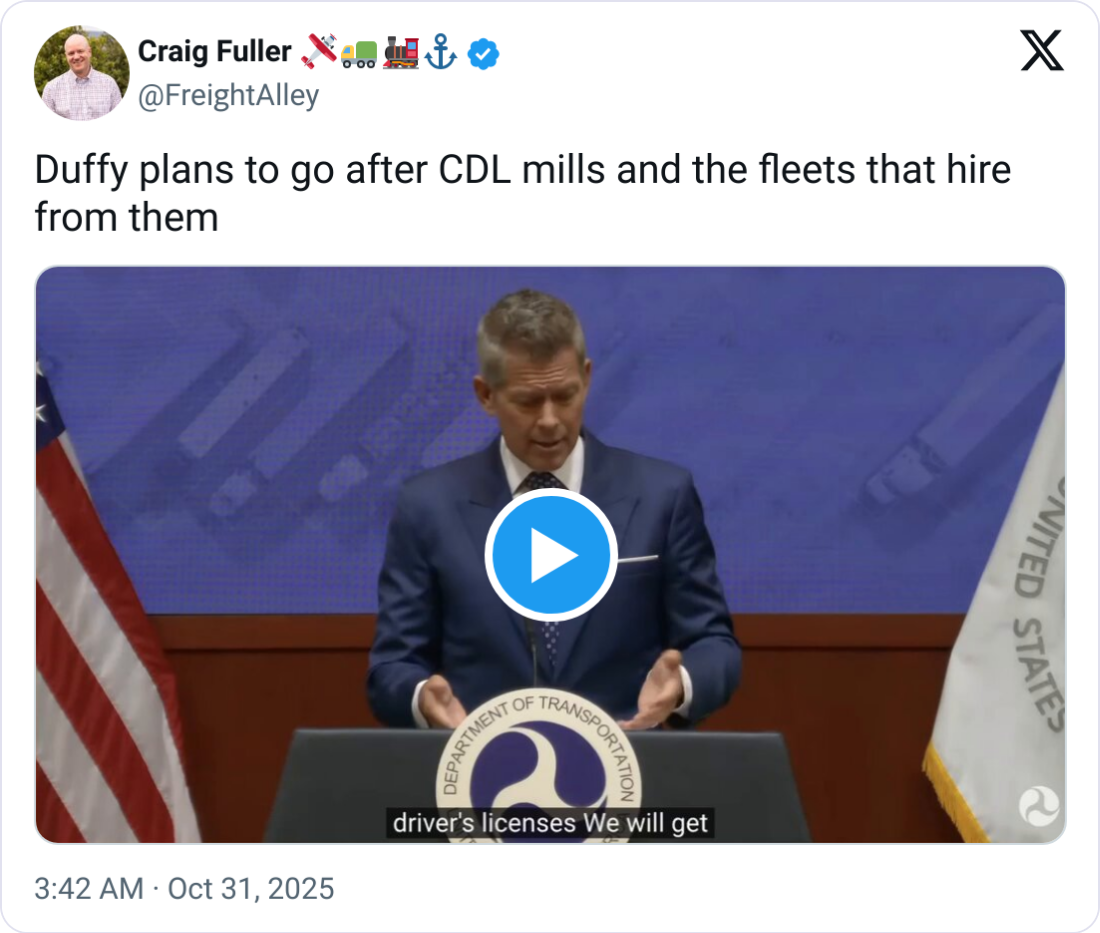Click the blue verified badge

click(x=484, y=53)
